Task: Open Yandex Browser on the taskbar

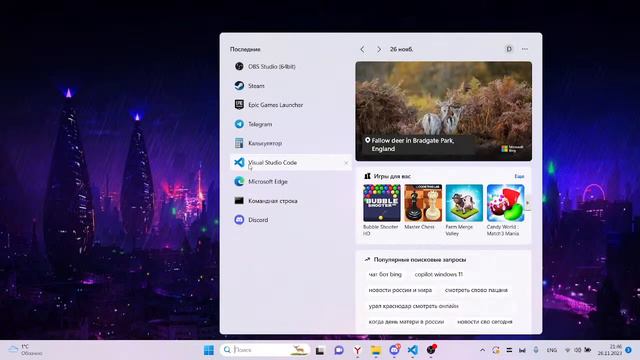Action: [x=358, y=350]
